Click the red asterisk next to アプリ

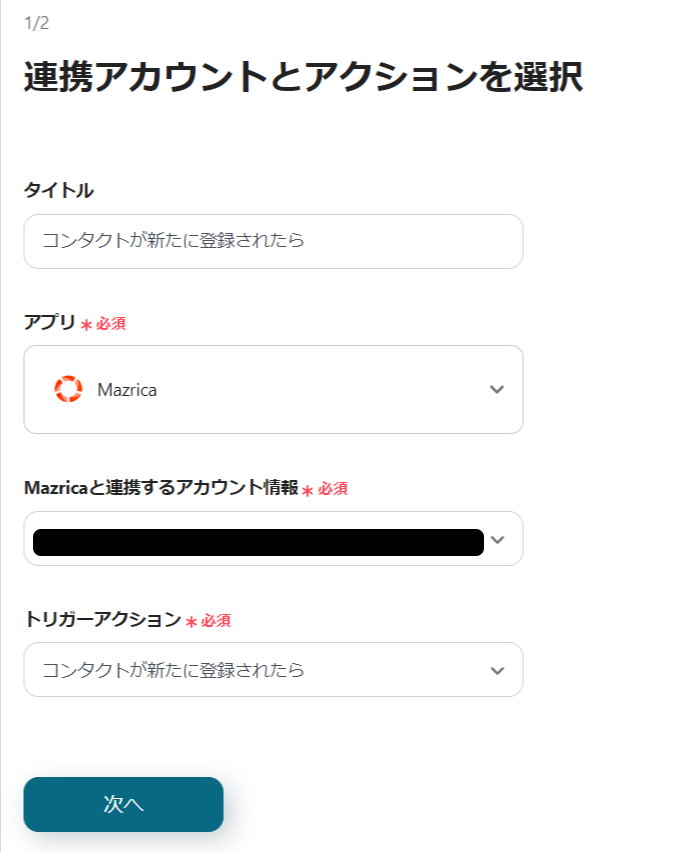coord(86,324)
